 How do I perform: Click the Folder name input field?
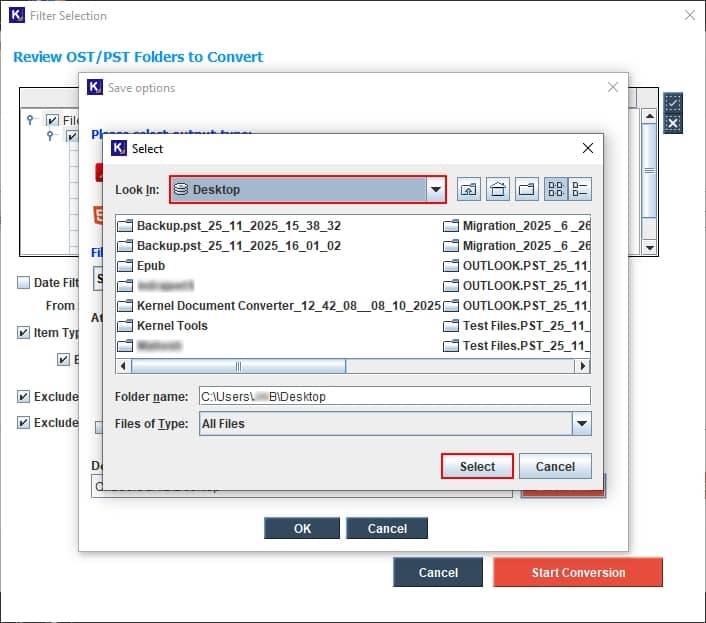(x=394, y=396)
